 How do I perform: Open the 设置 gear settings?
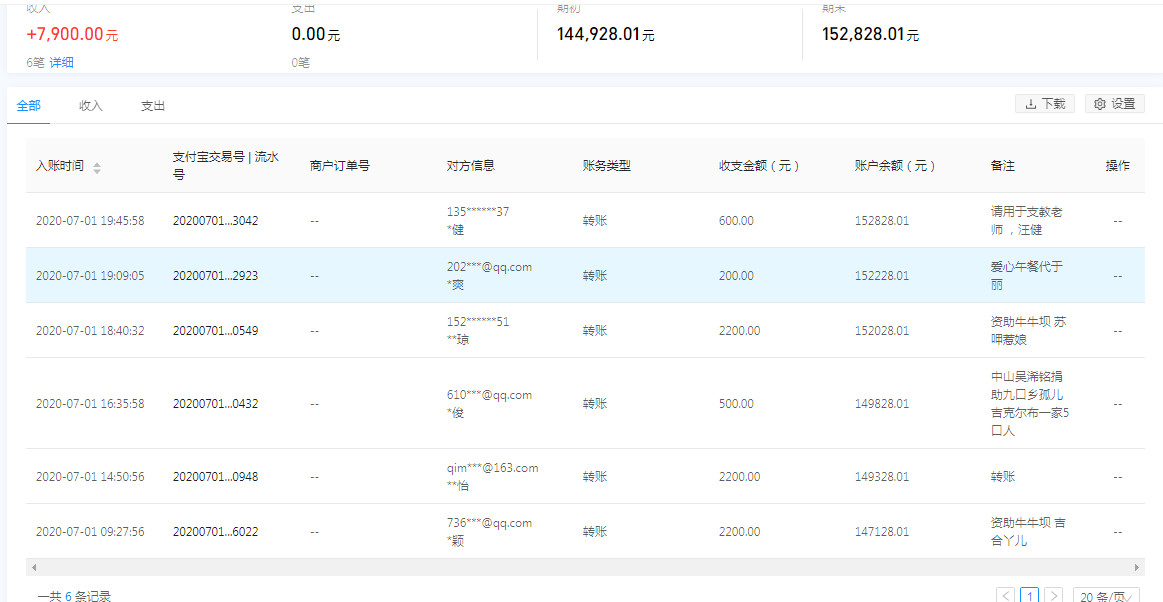point(1114,104)
